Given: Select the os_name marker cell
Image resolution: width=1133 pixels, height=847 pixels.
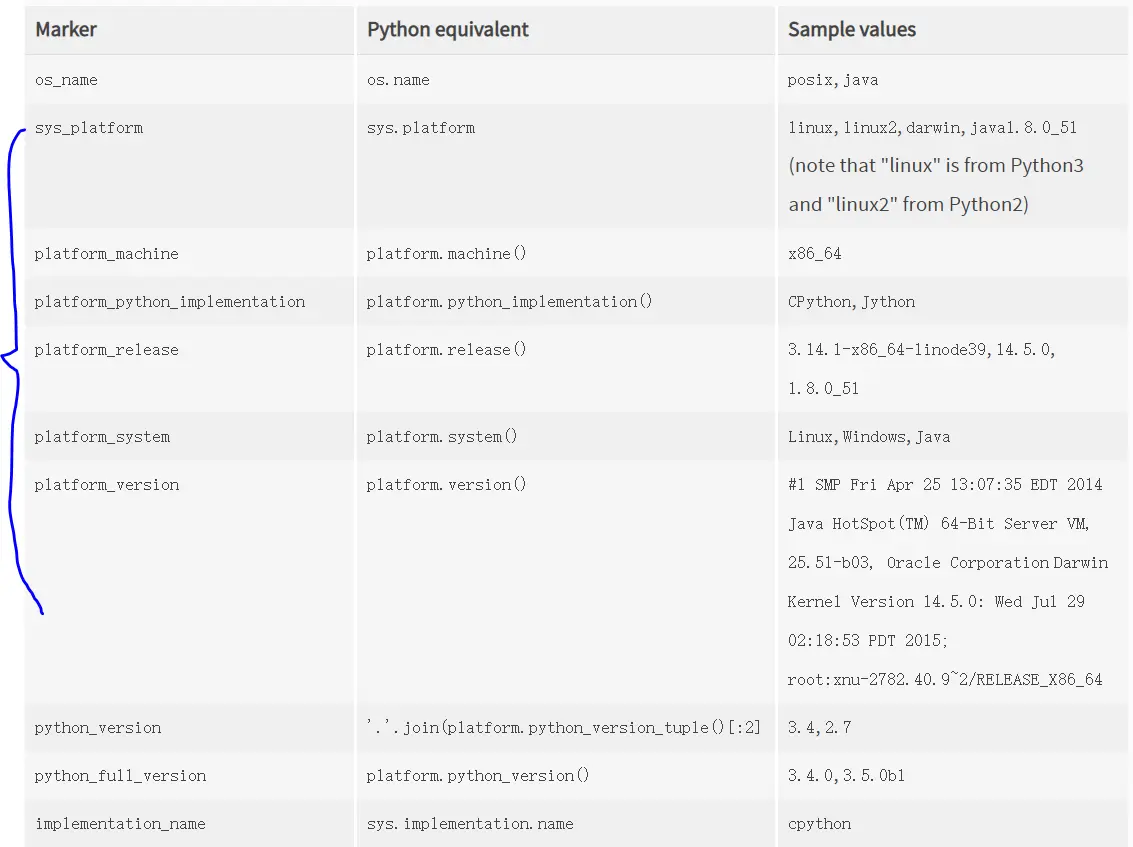Looking at the screenshot, I should pos(66,80).
